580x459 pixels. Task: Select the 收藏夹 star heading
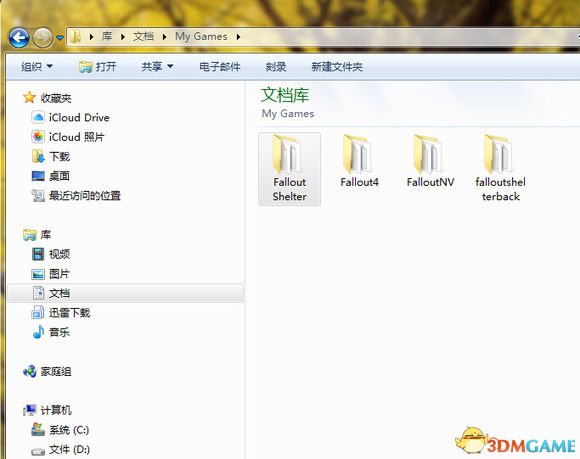47,98
